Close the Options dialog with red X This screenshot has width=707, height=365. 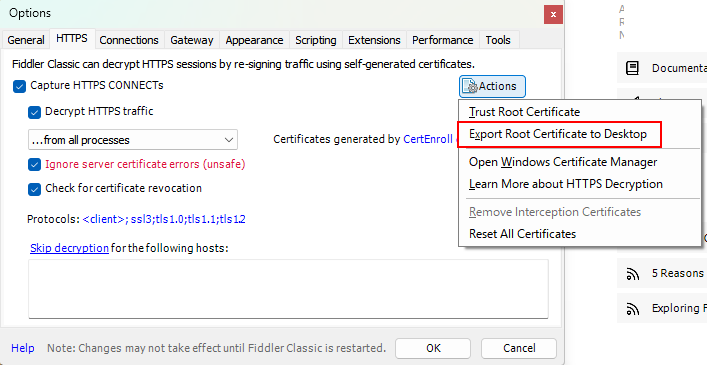pyautogui.click(x=553, y=14)
